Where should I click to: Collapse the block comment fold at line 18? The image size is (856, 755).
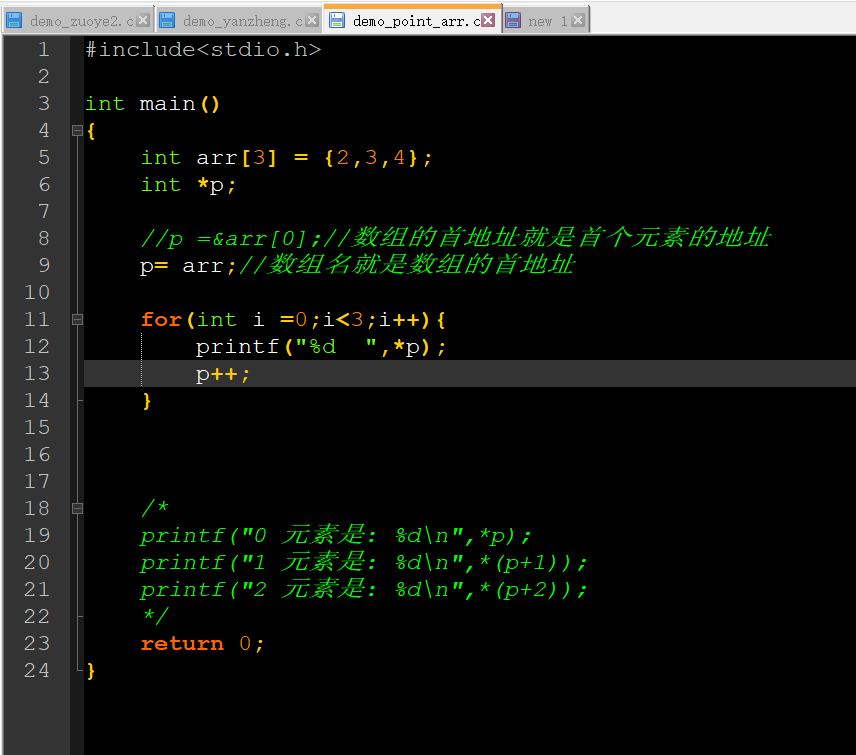tap(78, 508)
